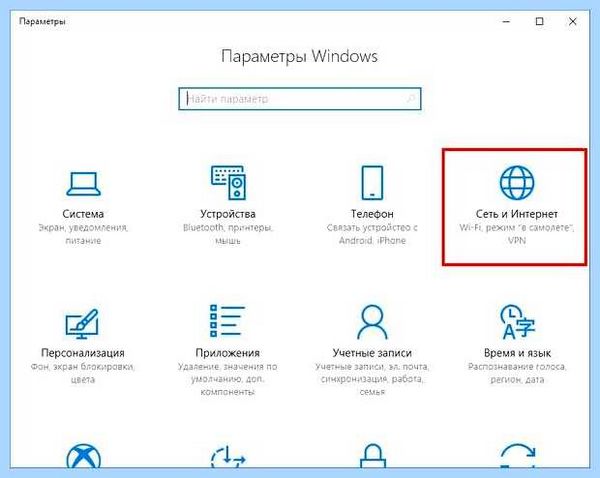Select the Телефон phone icon

tap(372, 183)
